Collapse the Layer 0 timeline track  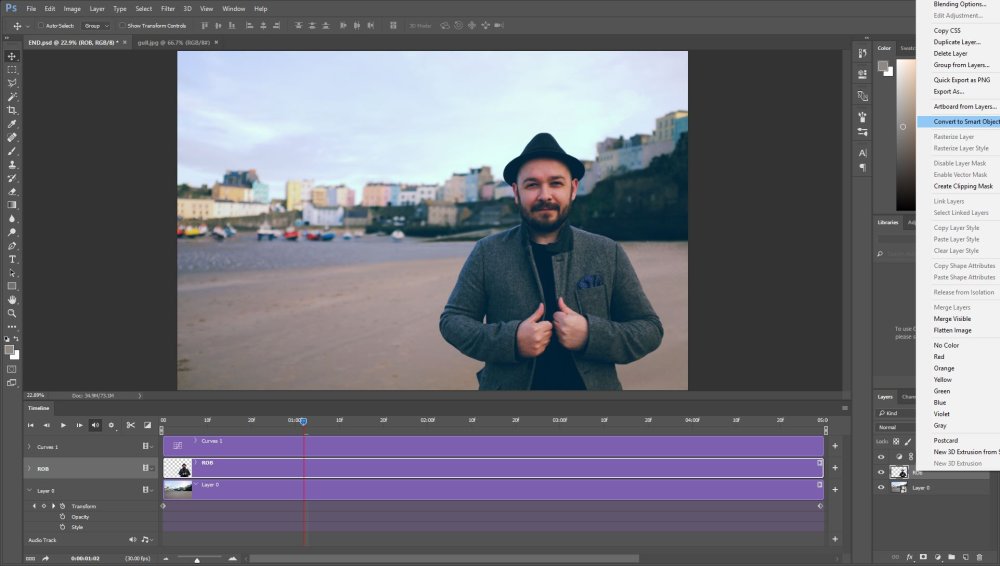(x=29, y=491)
